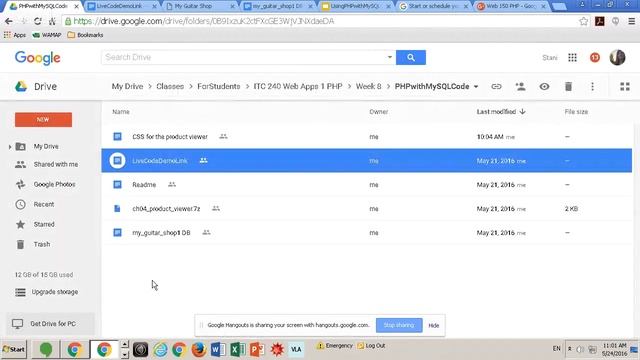Open Recent in sidebar
The image size is (640, 360).
(44, 204)
